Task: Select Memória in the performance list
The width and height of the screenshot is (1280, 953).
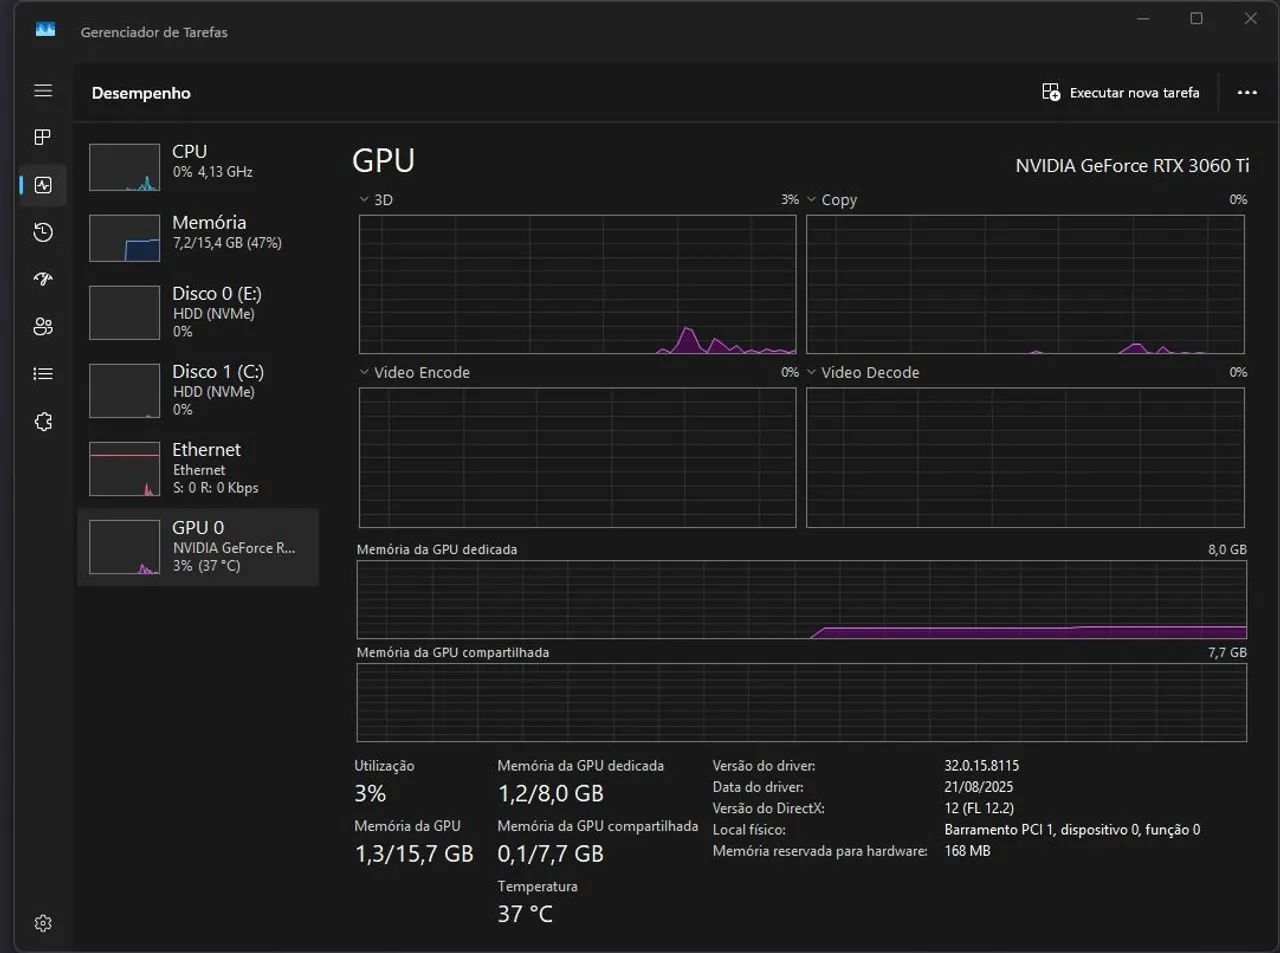Action: (x=198, y=237)
